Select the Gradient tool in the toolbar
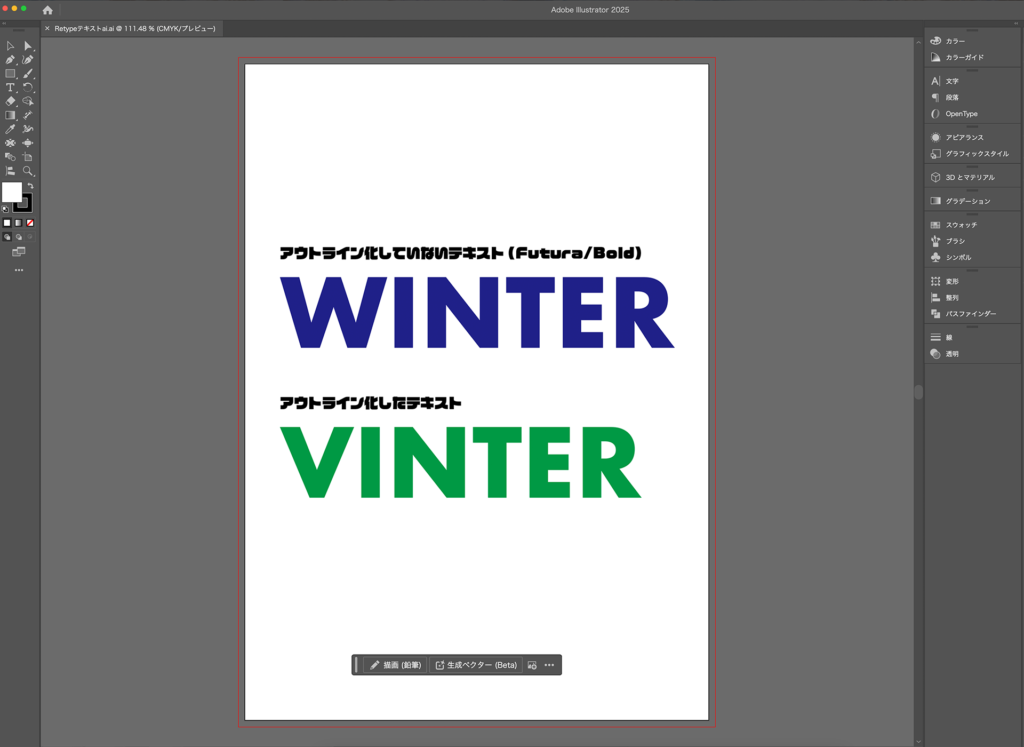The width and height of the screenshot is (1024, 747). pos(10,116)
